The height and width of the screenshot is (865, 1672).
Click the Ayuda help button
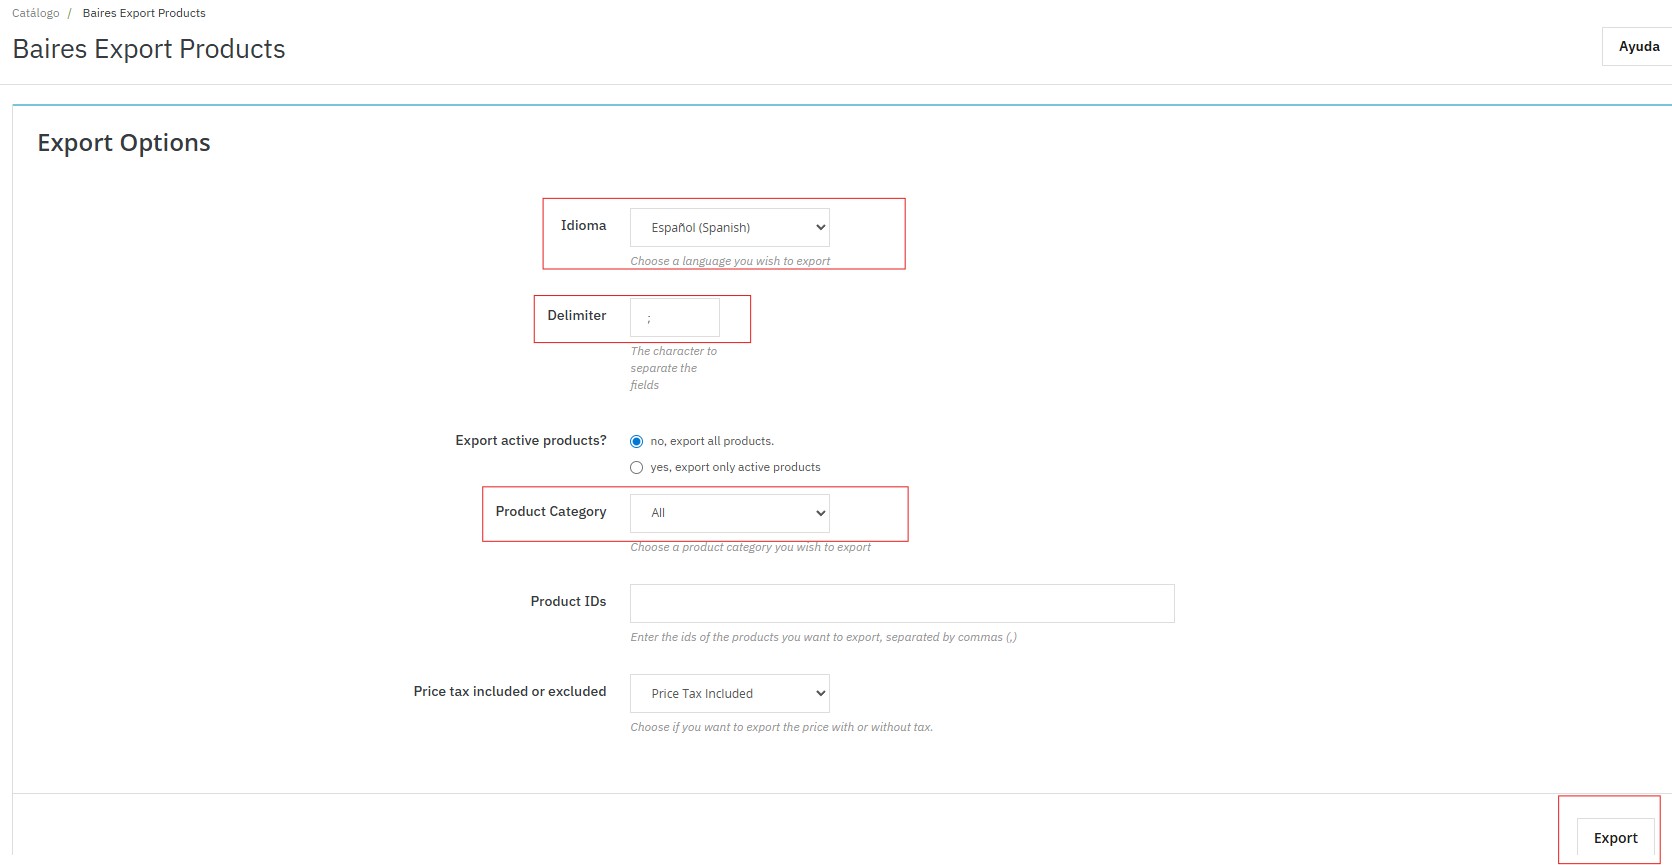tap(1638, 46)
